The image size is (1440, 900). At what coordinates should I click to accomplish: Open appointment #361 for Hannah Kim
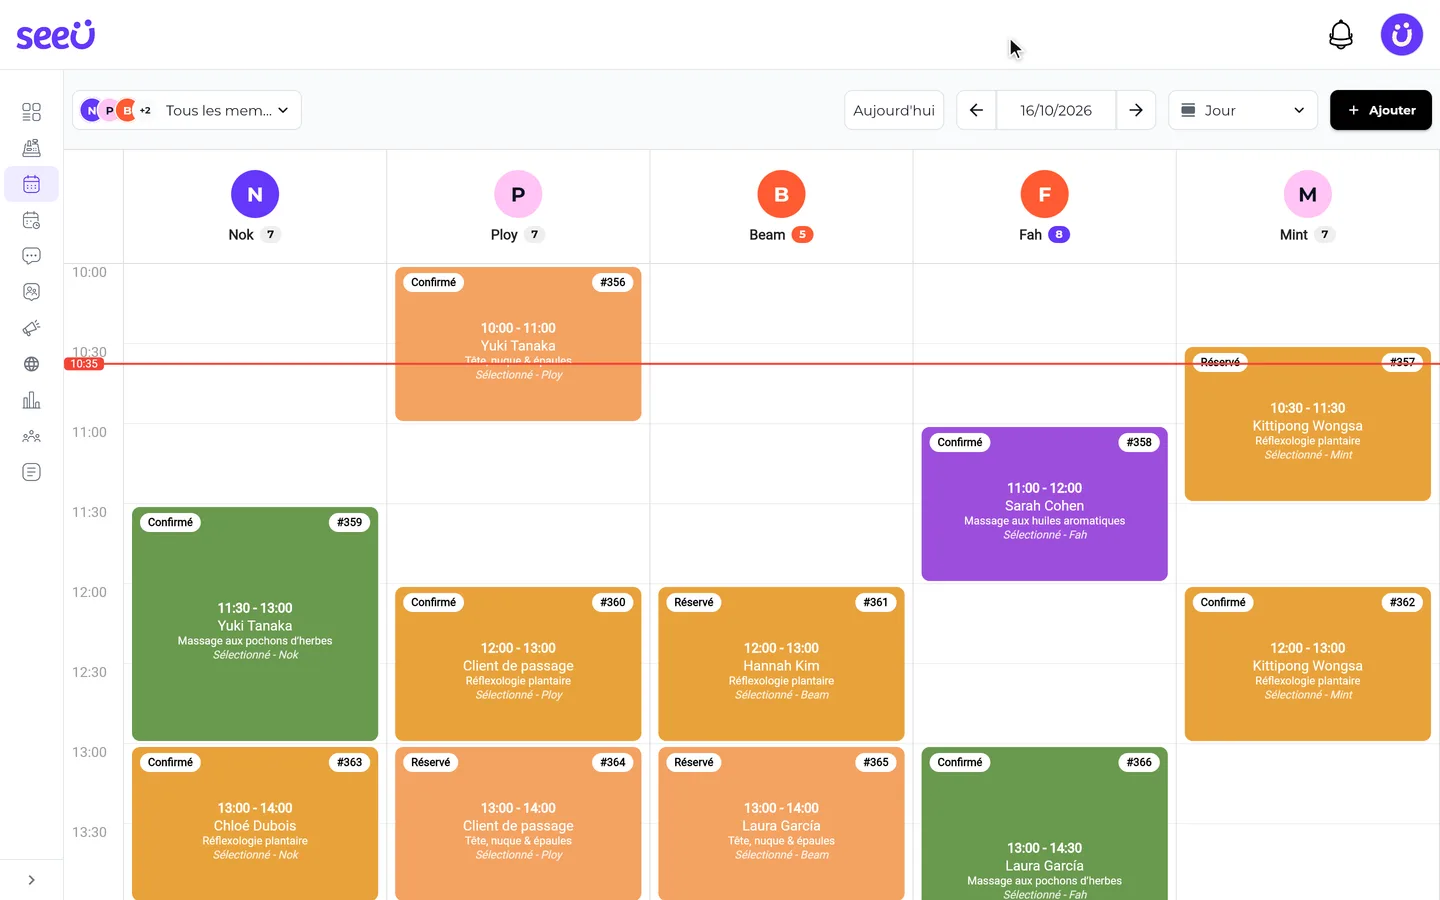[x=781, y=664]
